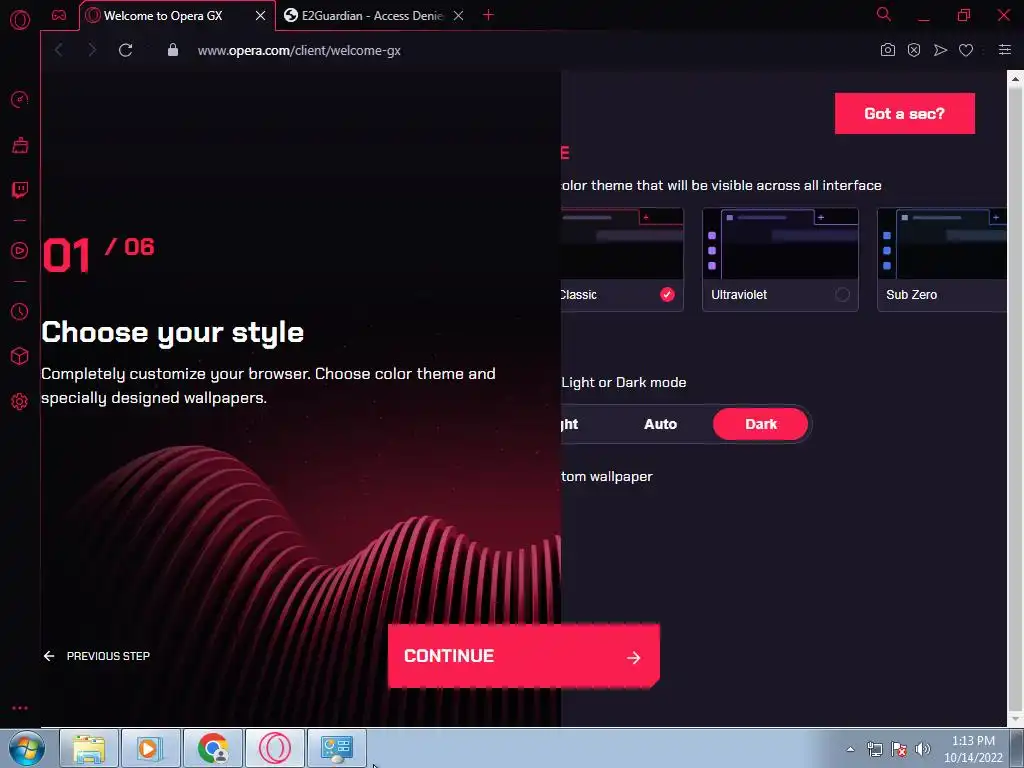Open network icon in system tray

(874, 749)
